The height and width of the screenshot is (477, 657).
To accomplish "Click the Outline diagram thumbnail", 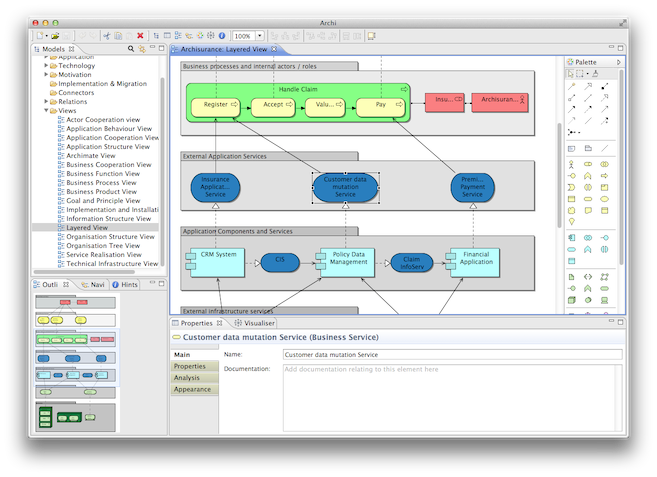I will click(76, 363).
